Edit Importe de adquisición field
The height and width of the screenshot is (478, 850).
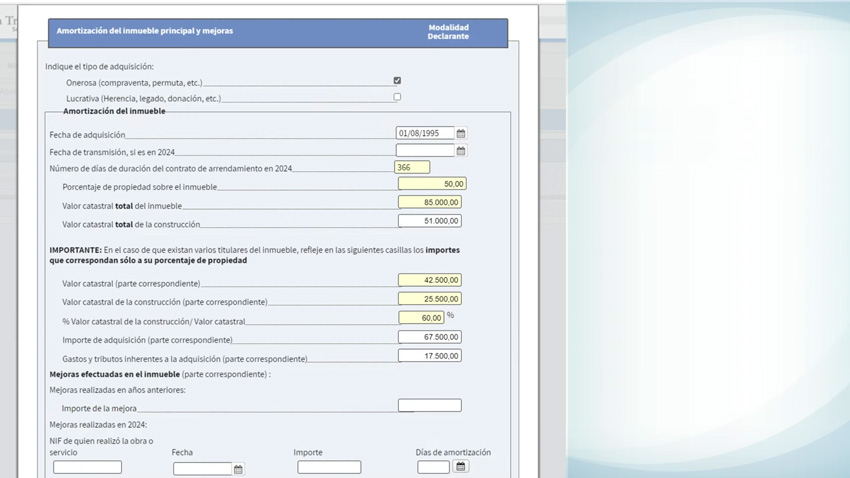[x=429, y=337]
